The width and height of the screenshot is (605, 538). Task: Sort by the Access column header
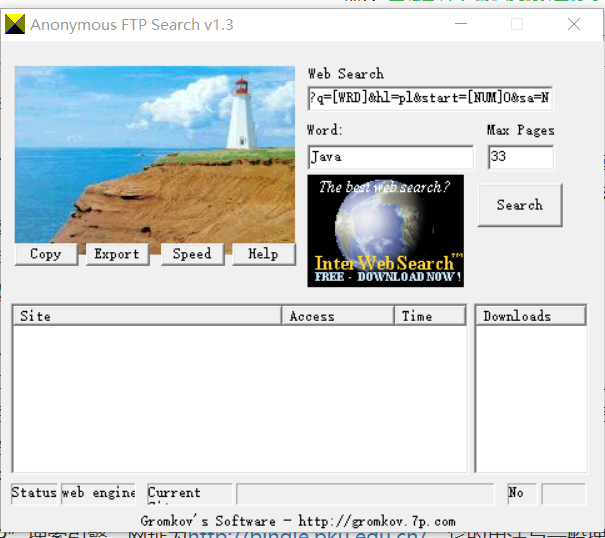click(338, 316)
